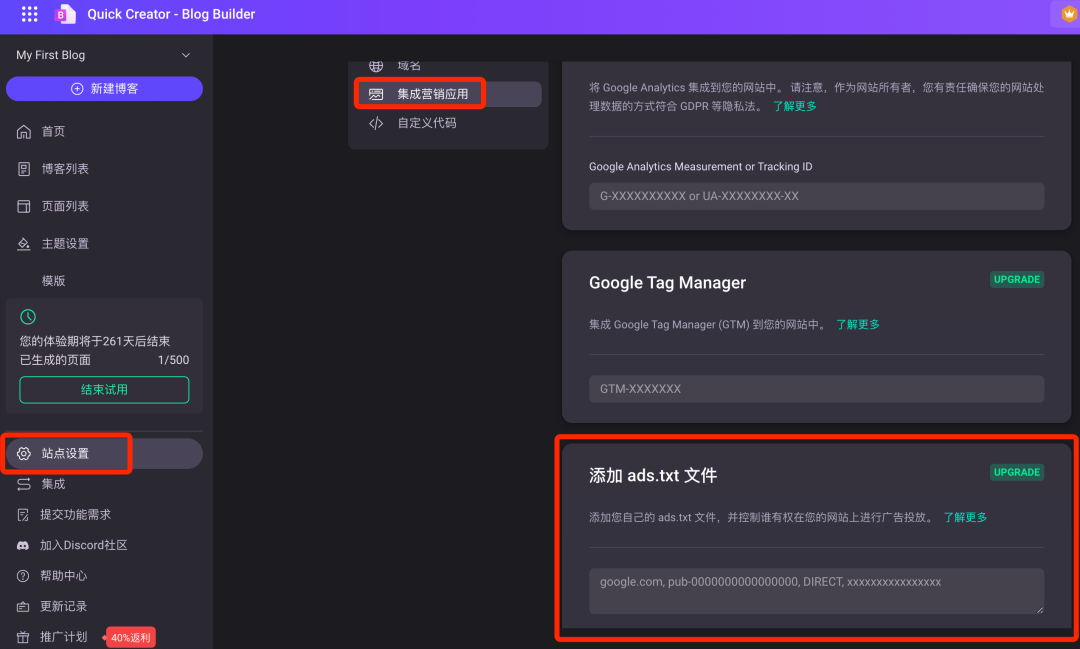The width and height of the screenshot is (1080, 649).
Task: Click the Quick Creator - Blog Builder title
Action: click(x=171, y=14)
